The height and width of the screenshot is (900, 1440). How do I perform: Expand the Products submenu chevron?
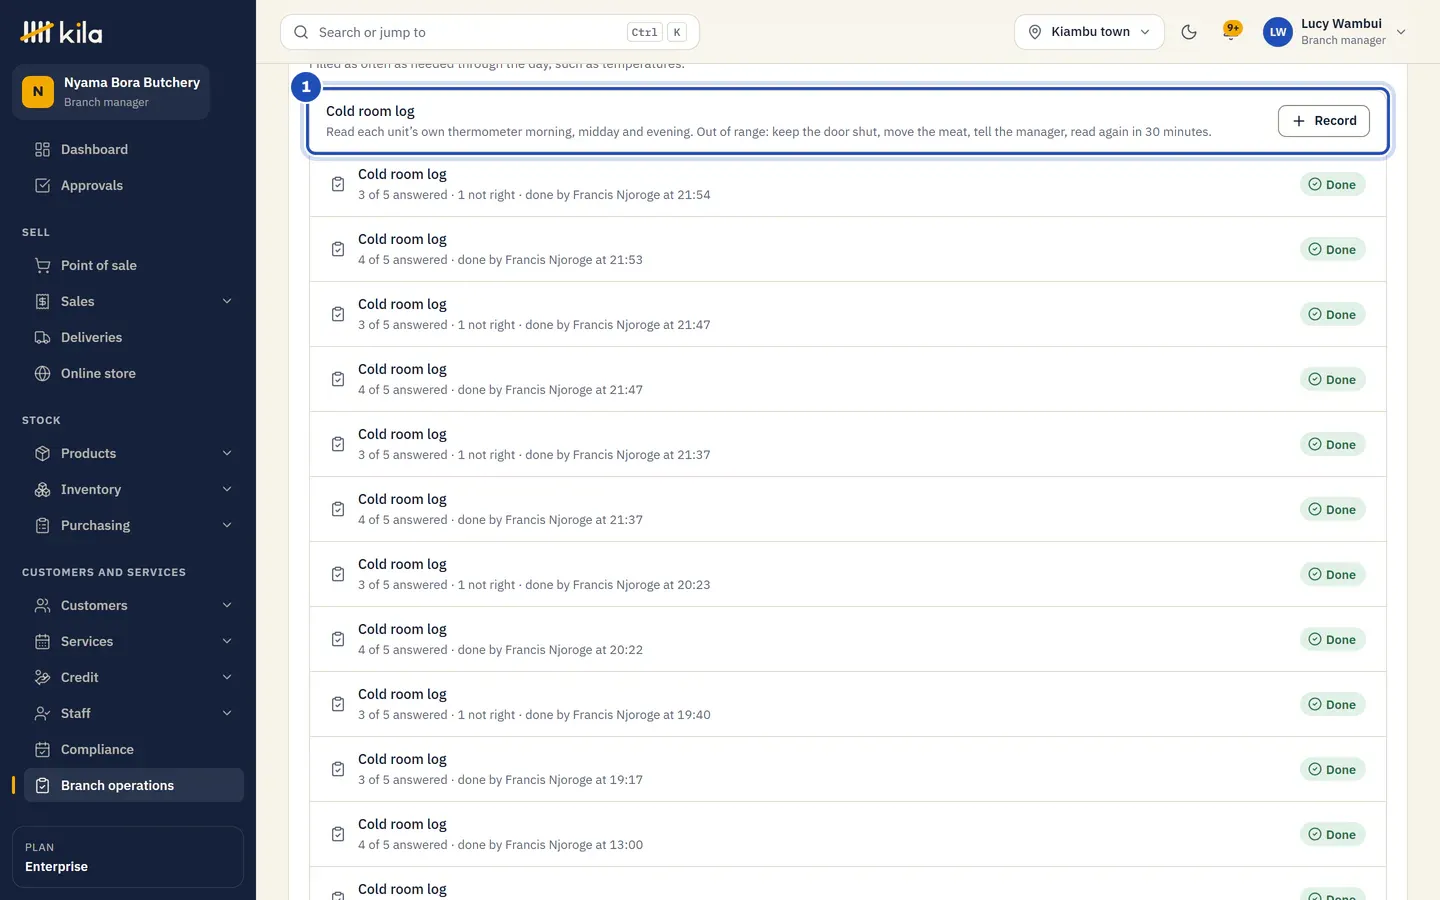pyautogui.click(x=227, y=453)
